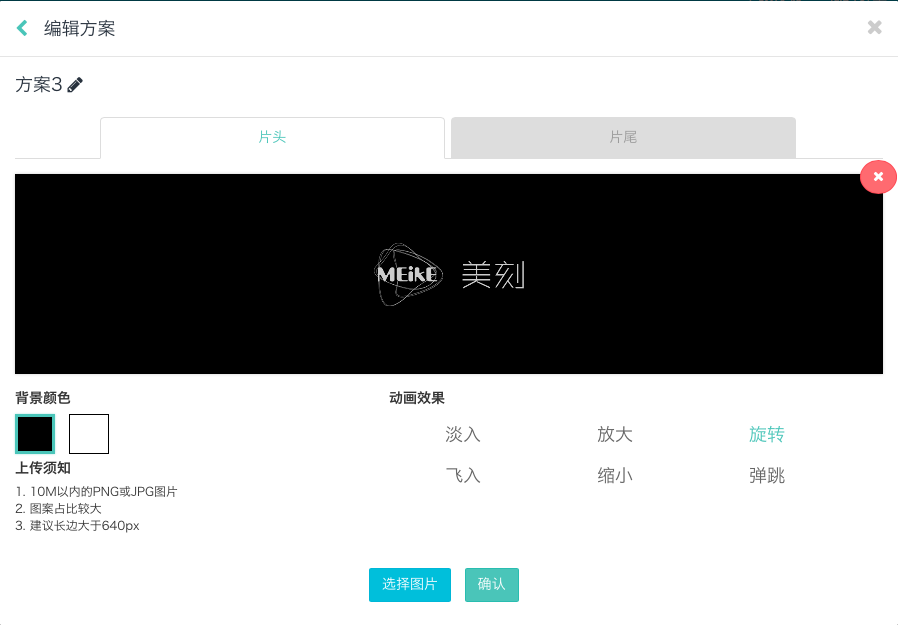Switch to the 片头 tab
This screenshot has height=625, width=898.
tap(272, 137)
